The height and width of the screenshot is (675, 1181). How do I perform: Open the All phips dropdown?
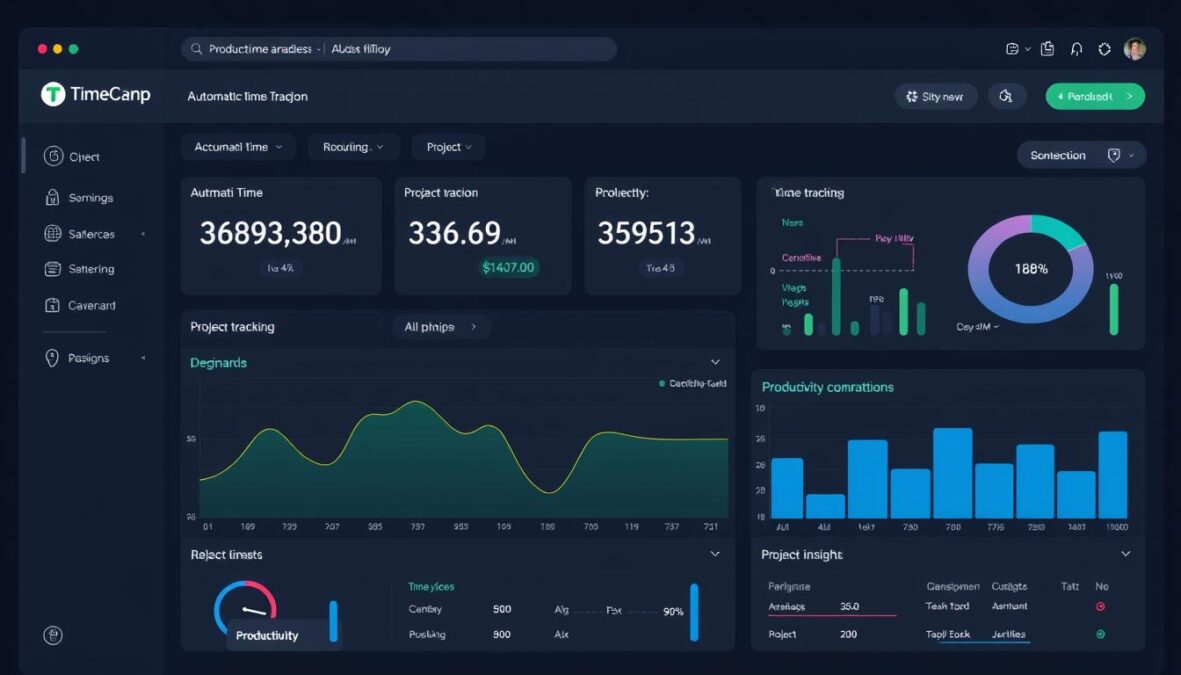[441, 326]
